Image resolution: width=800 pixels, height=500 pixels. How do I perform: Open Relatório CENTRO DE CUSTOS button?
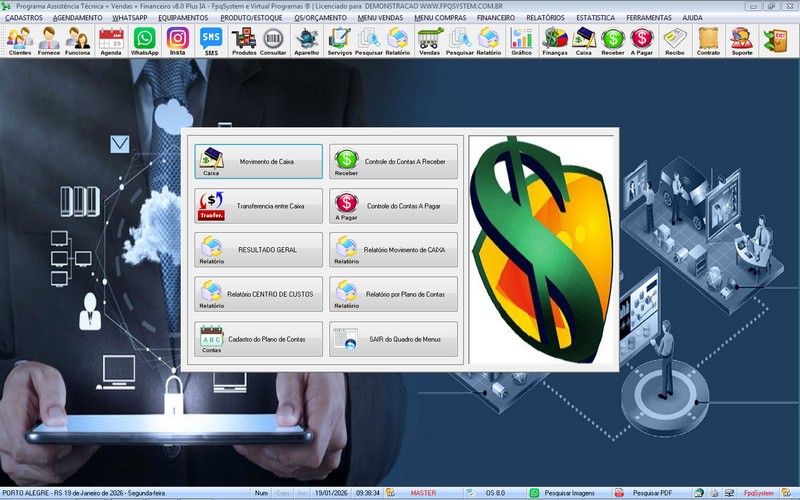(258, 294)
